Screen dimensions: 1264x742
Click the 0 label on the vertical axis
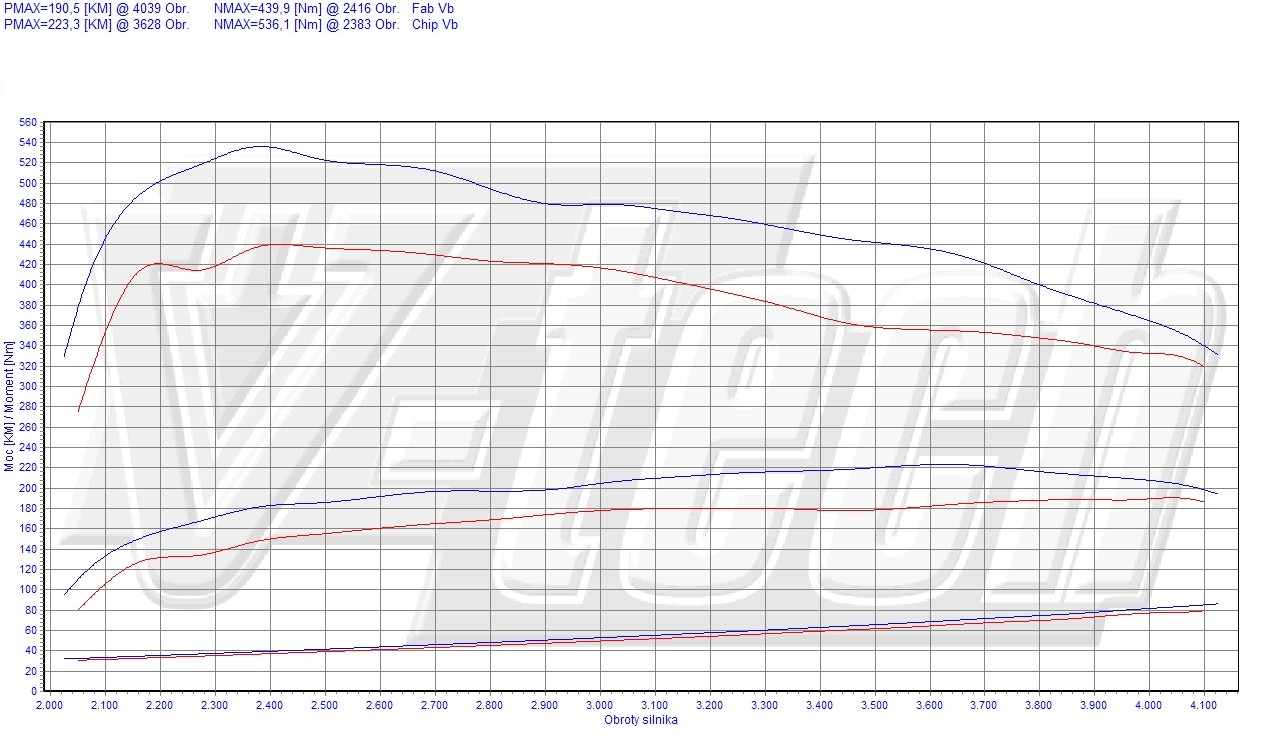tap(34, 691)
